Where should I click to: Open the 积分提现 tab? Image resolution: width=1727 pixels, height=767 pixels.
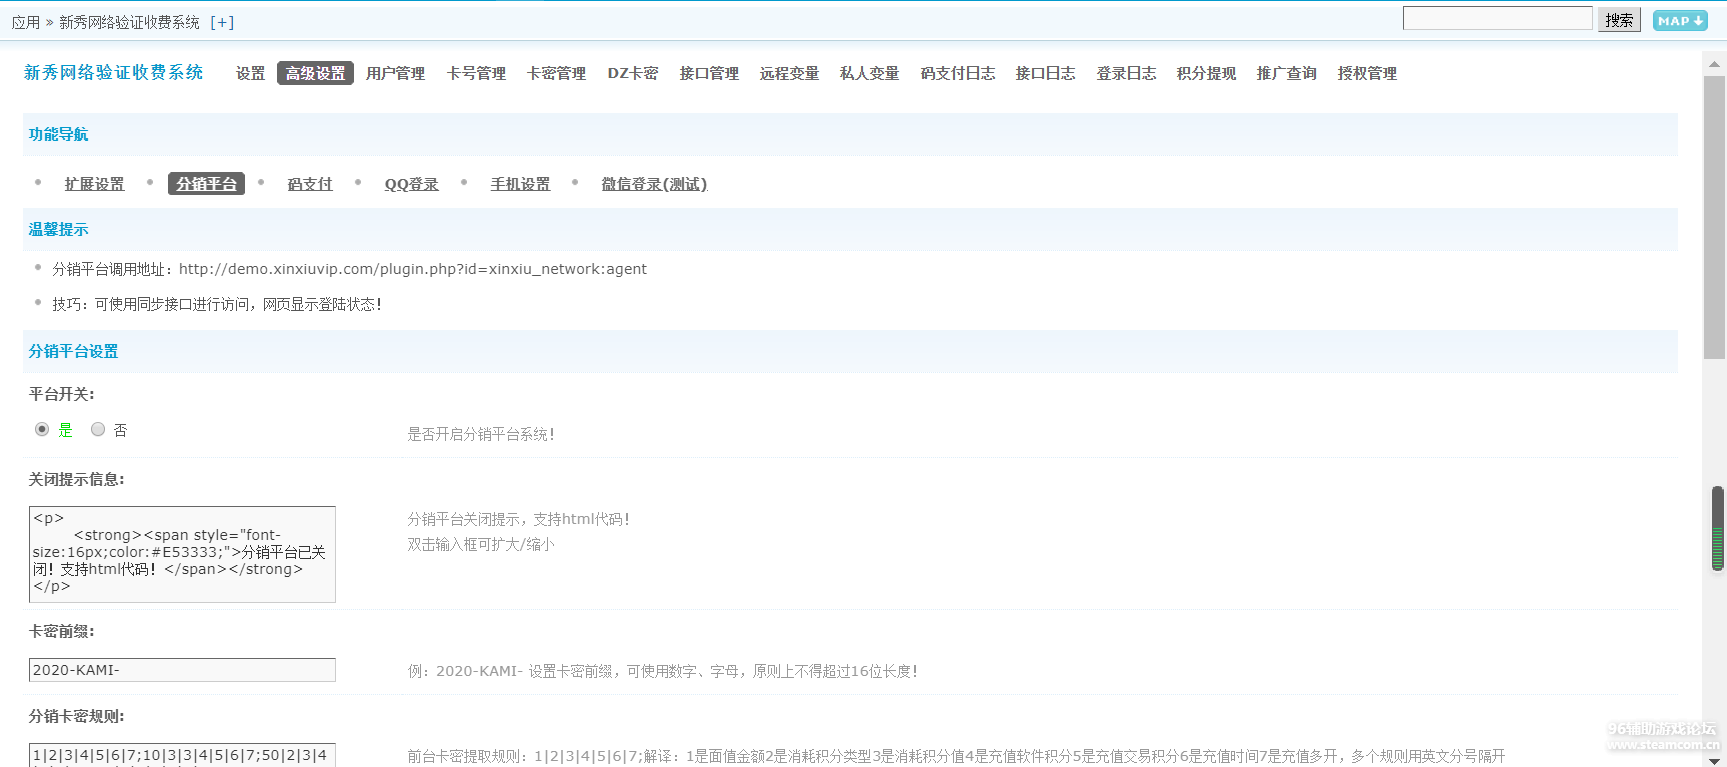point(1206,73)
